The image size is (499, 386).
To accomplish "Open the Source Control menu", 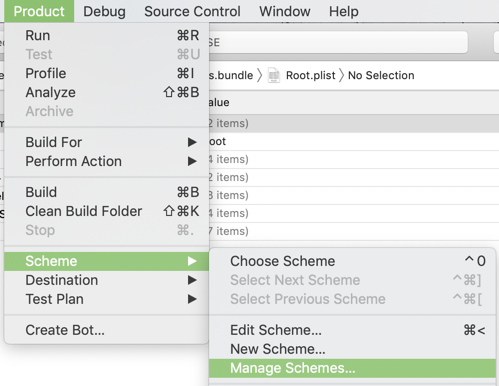I will click(x=192, y=11).
